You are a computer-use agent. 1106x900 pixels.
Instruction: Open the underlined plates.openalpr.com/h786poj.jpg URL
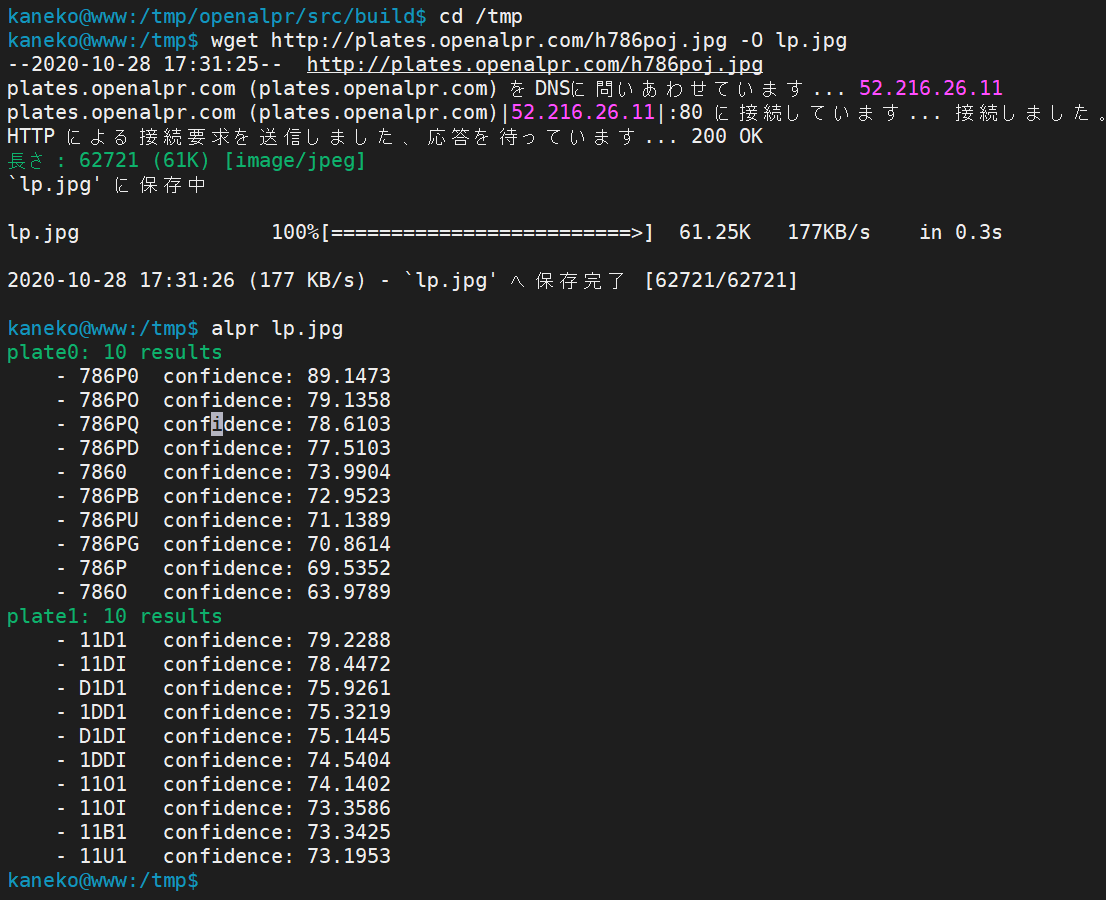pyautogui.click(x=535, y=65)
